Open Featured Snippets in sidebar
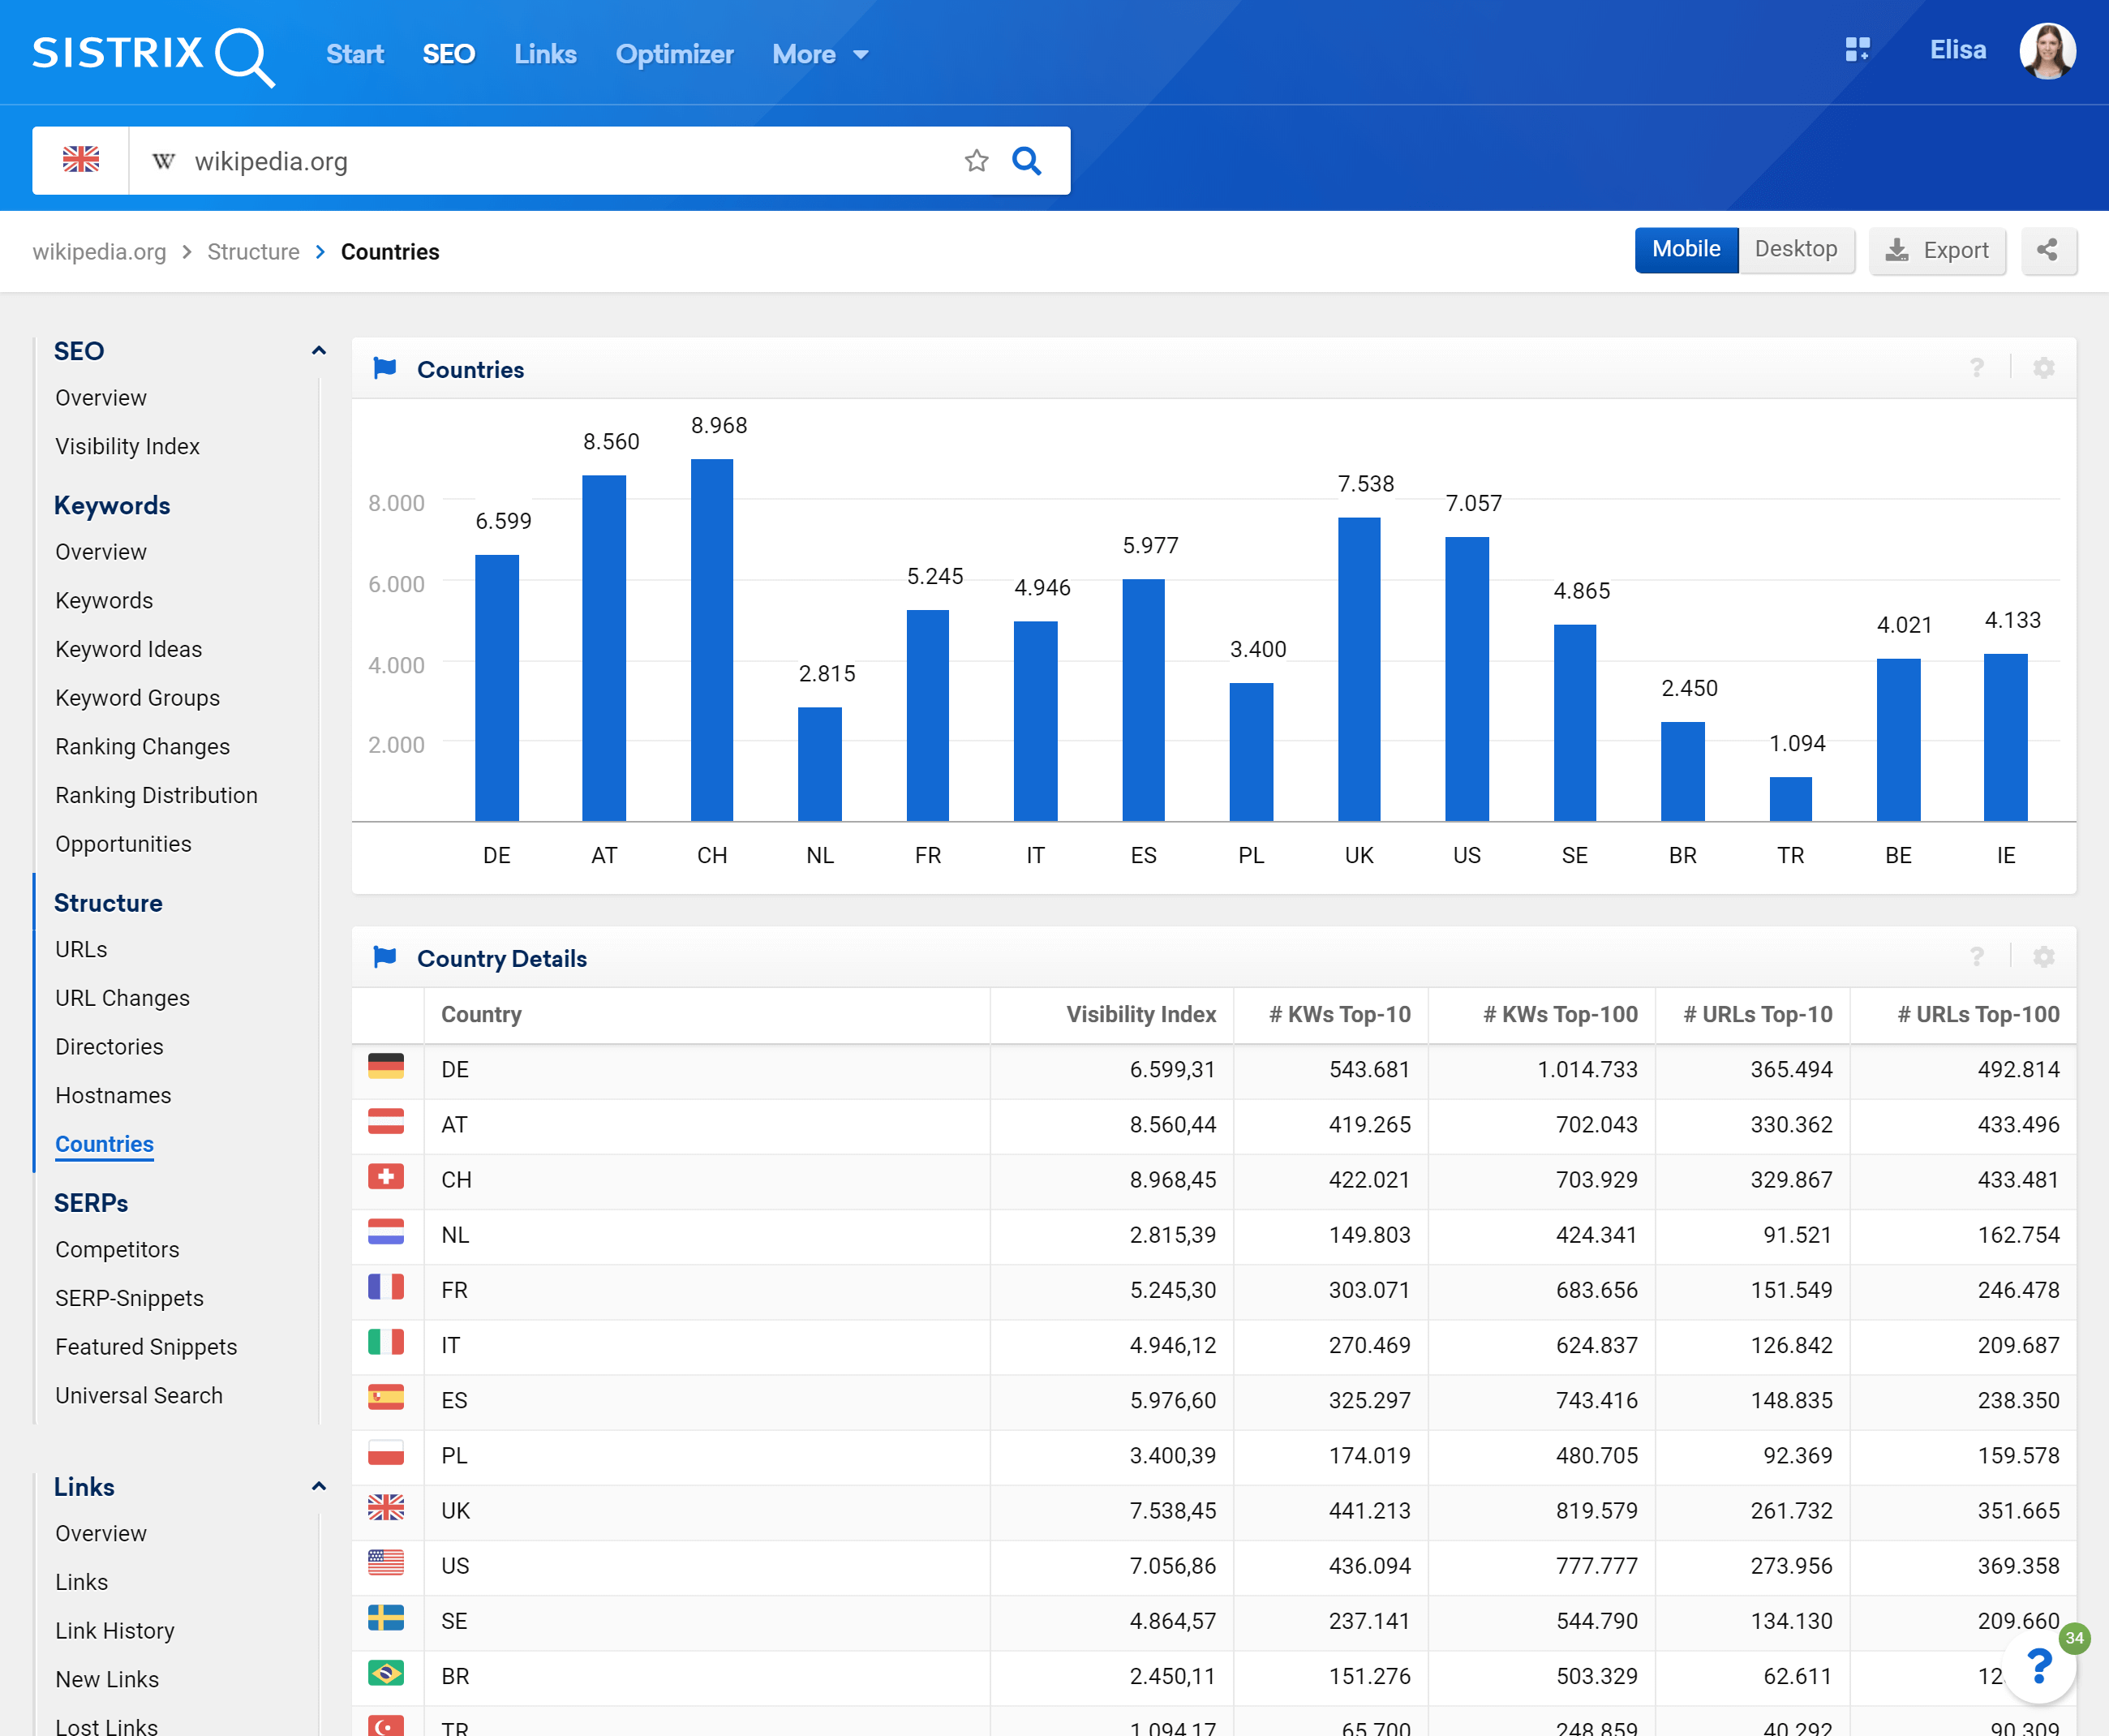This screenshot has height=1736, width=2109. pyautogui.click(x=146, y=1347)
